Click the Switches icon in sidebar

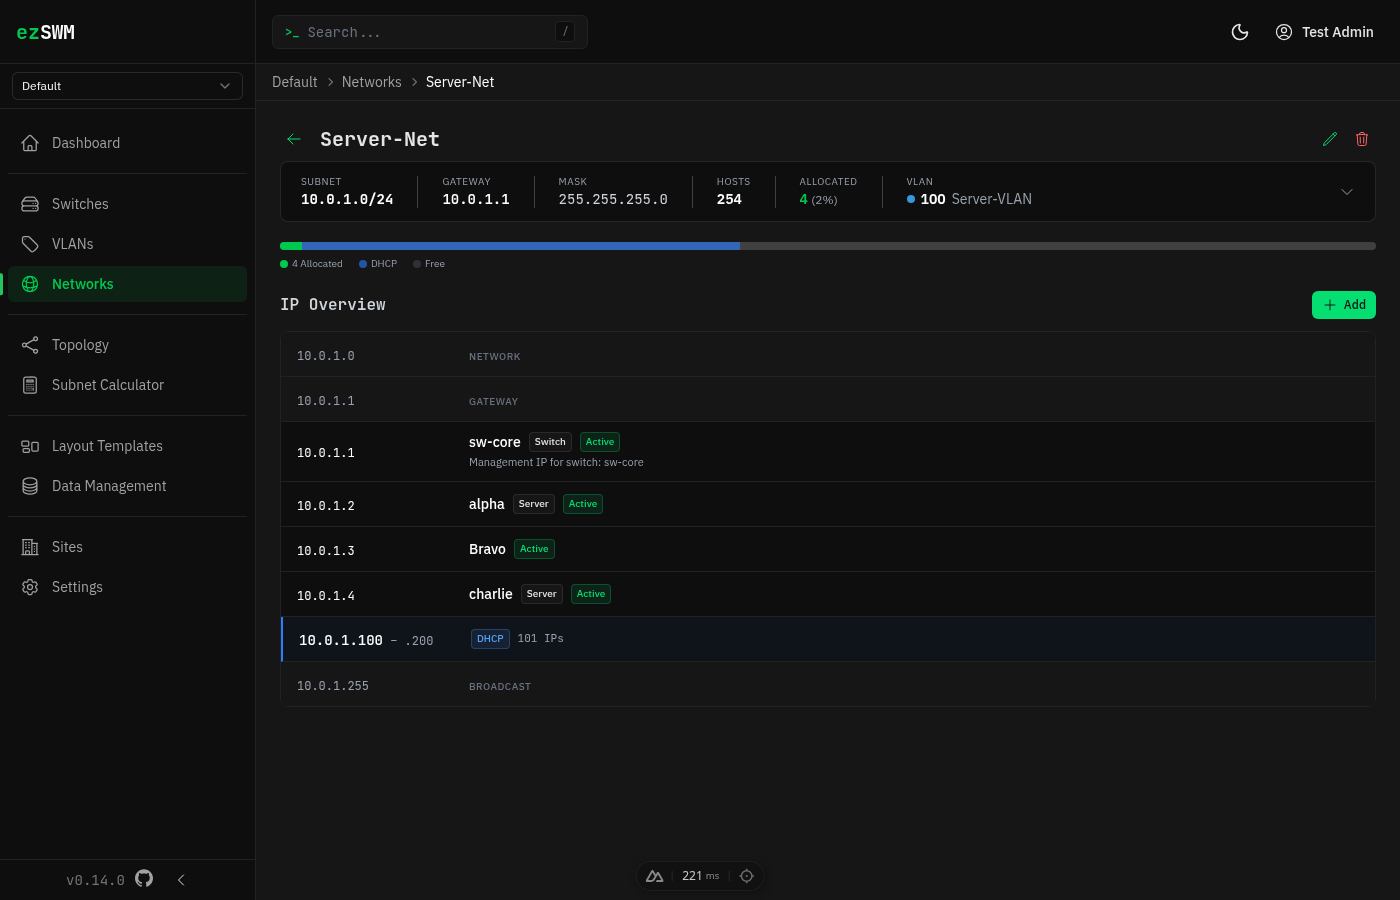click(x=30, y=204)
